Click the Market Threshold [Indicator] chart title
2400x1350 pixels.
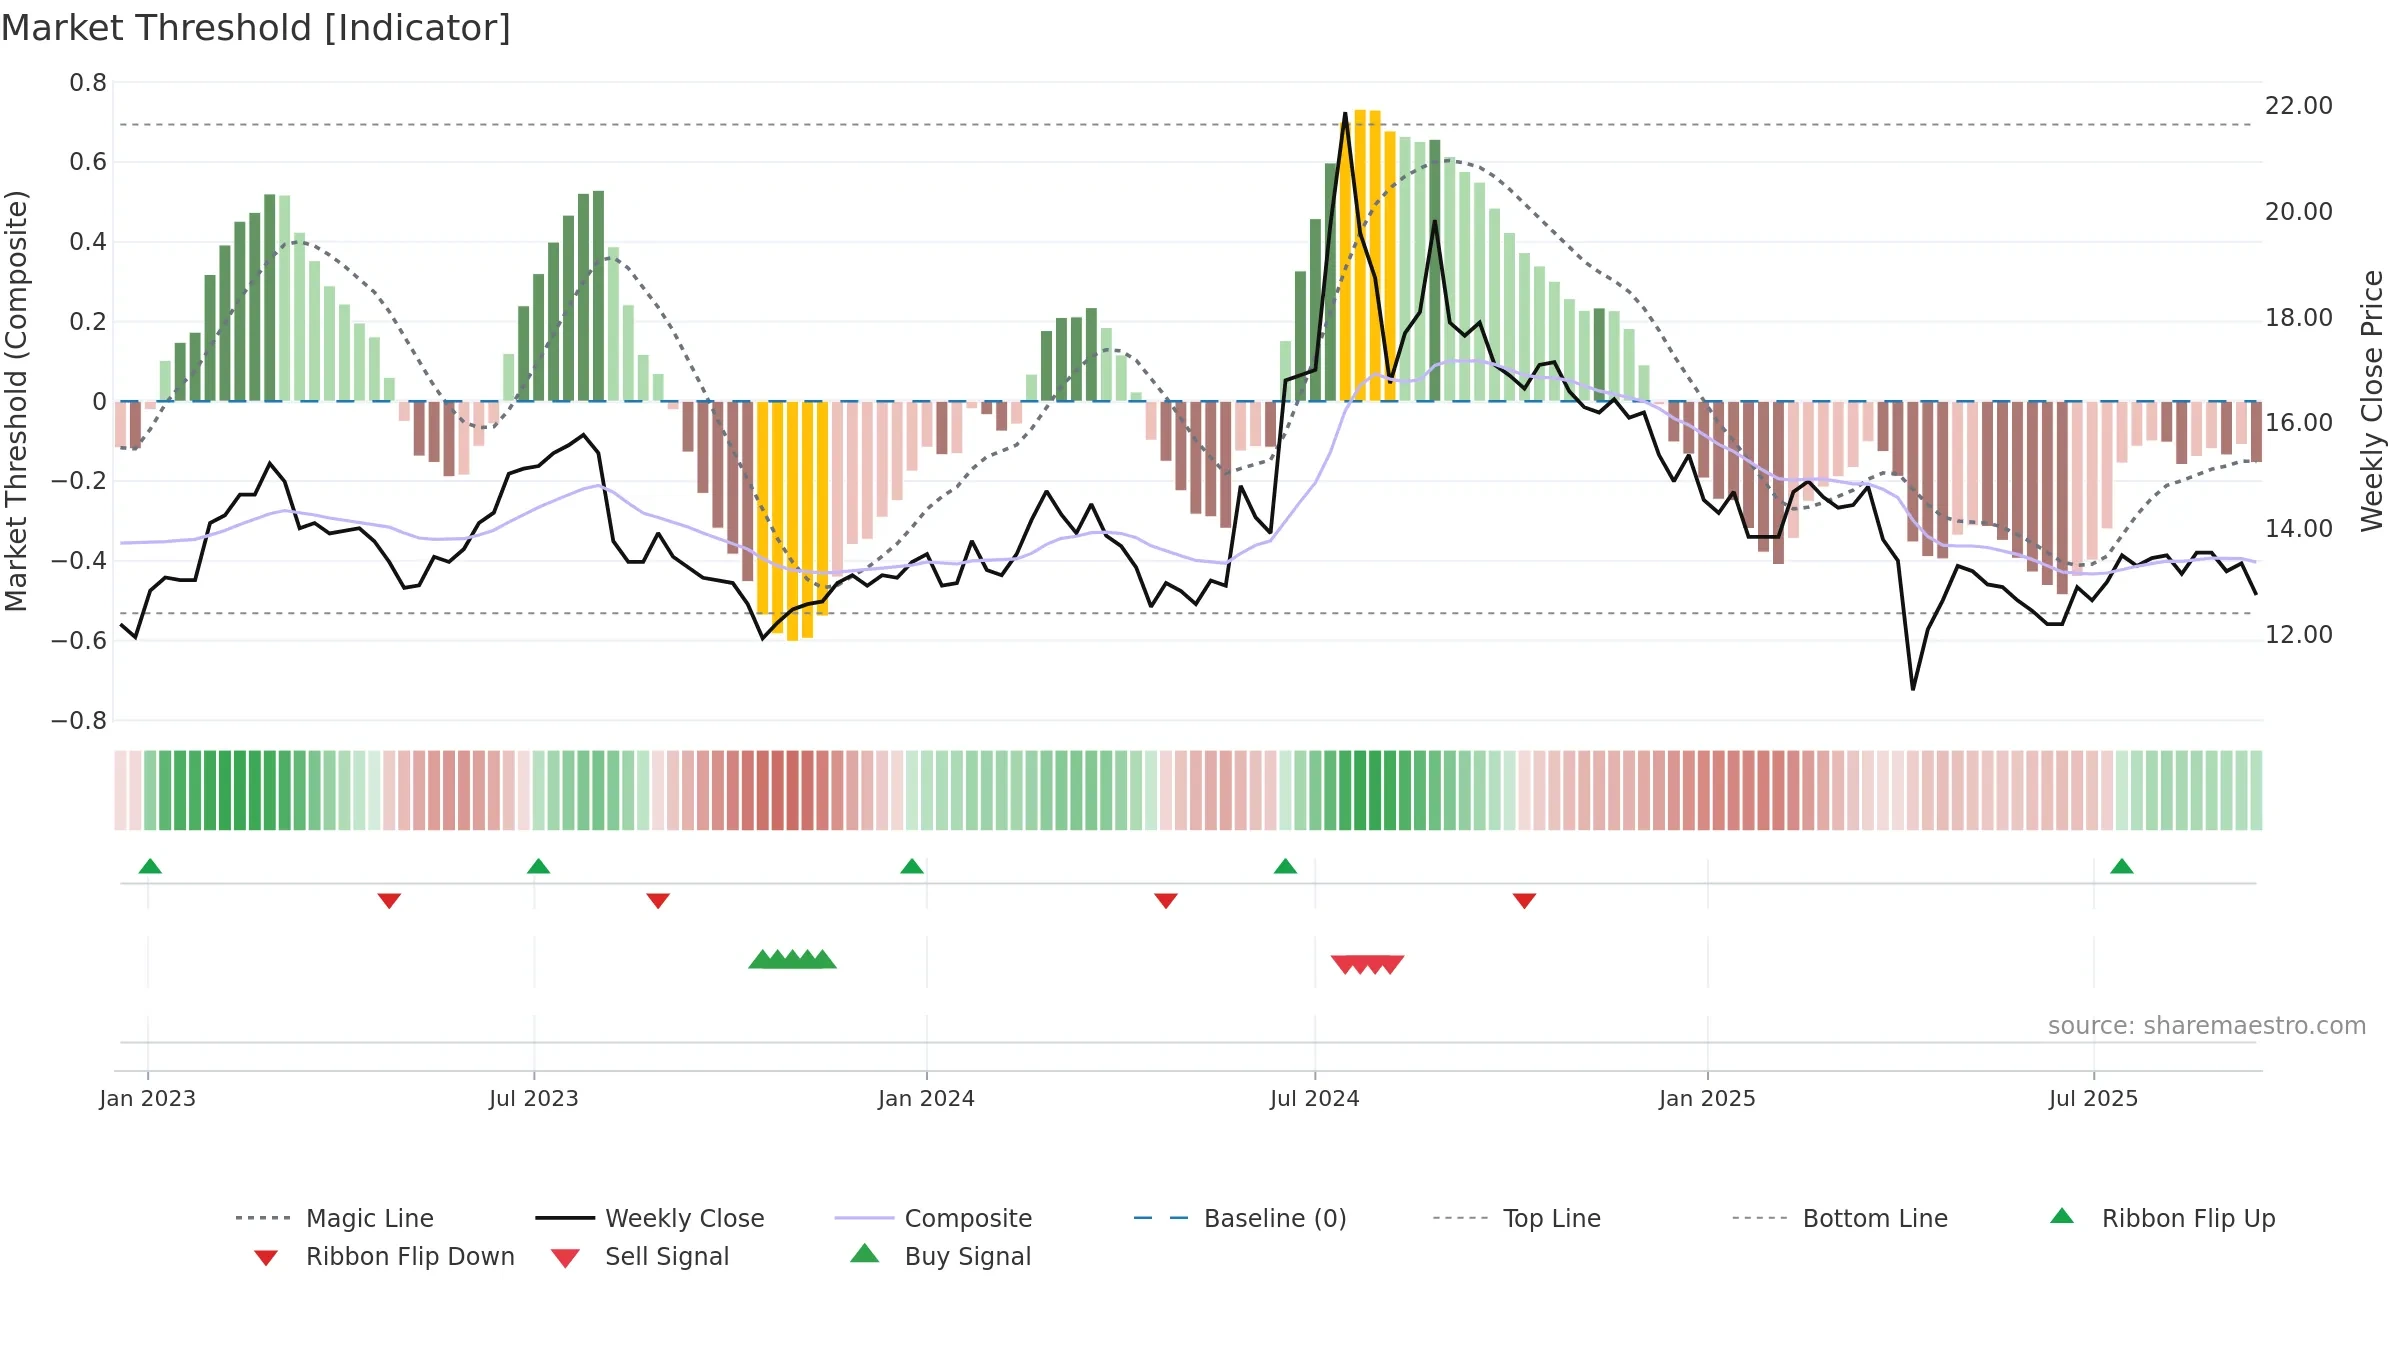(256, 28)
